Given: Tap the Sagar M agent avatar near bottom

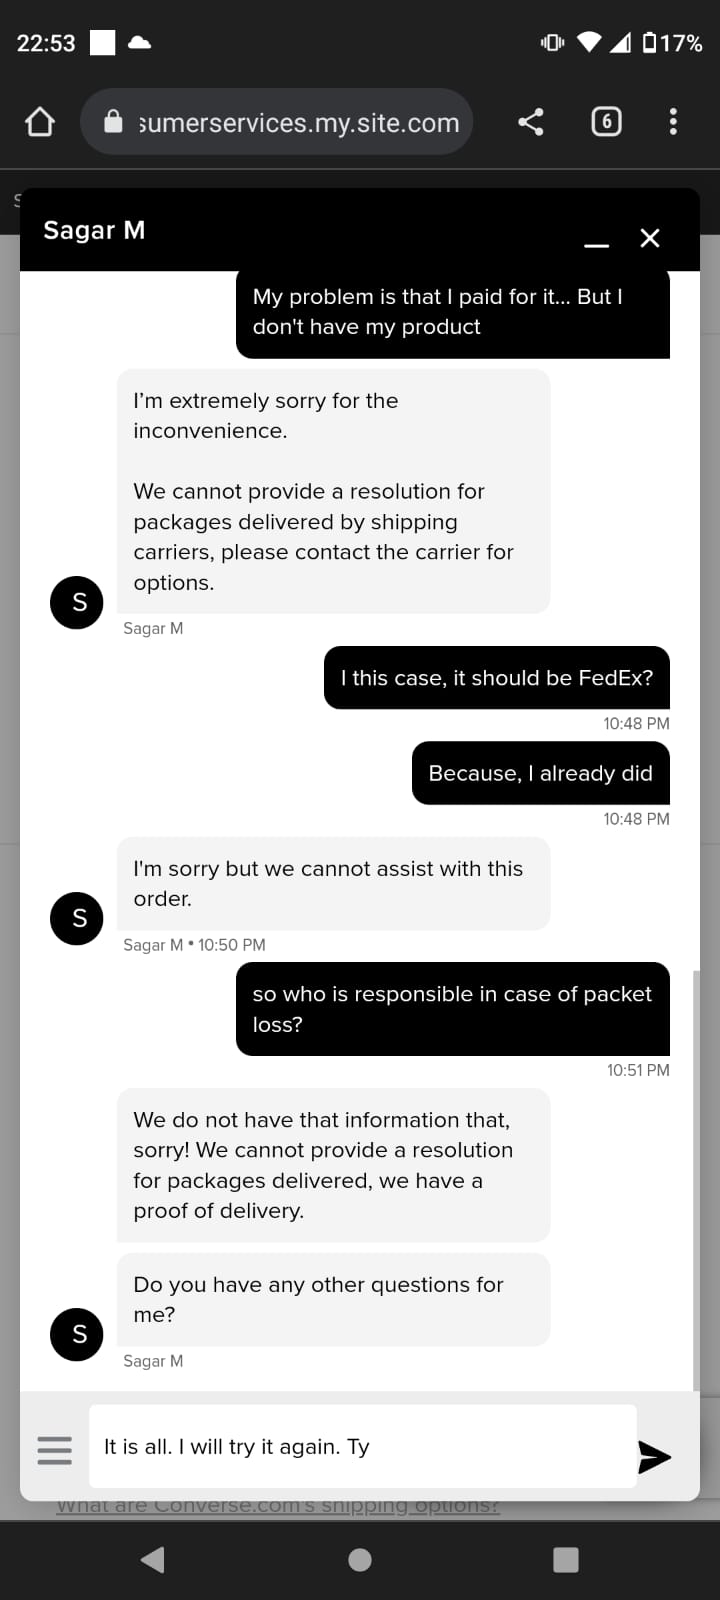Looking at the screenshot, I should [x=77, y=1334].
